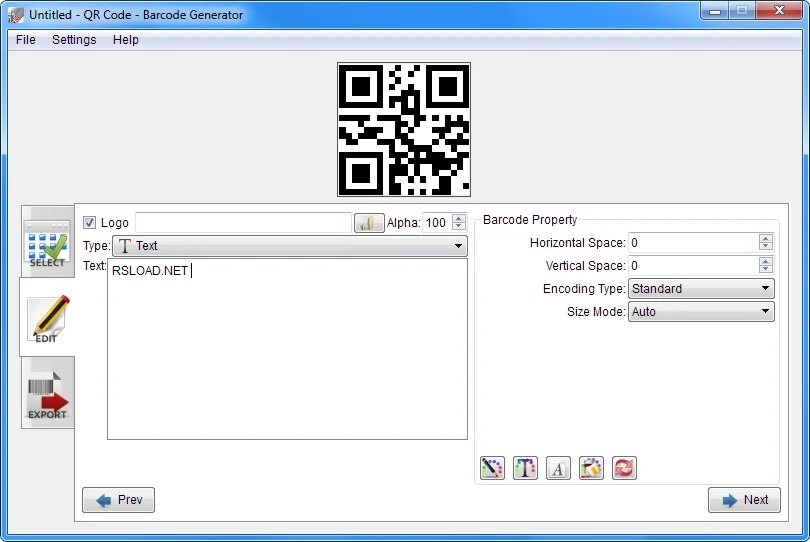
Task: Click the Barcode Property group title
Action: tap(530, 220)
